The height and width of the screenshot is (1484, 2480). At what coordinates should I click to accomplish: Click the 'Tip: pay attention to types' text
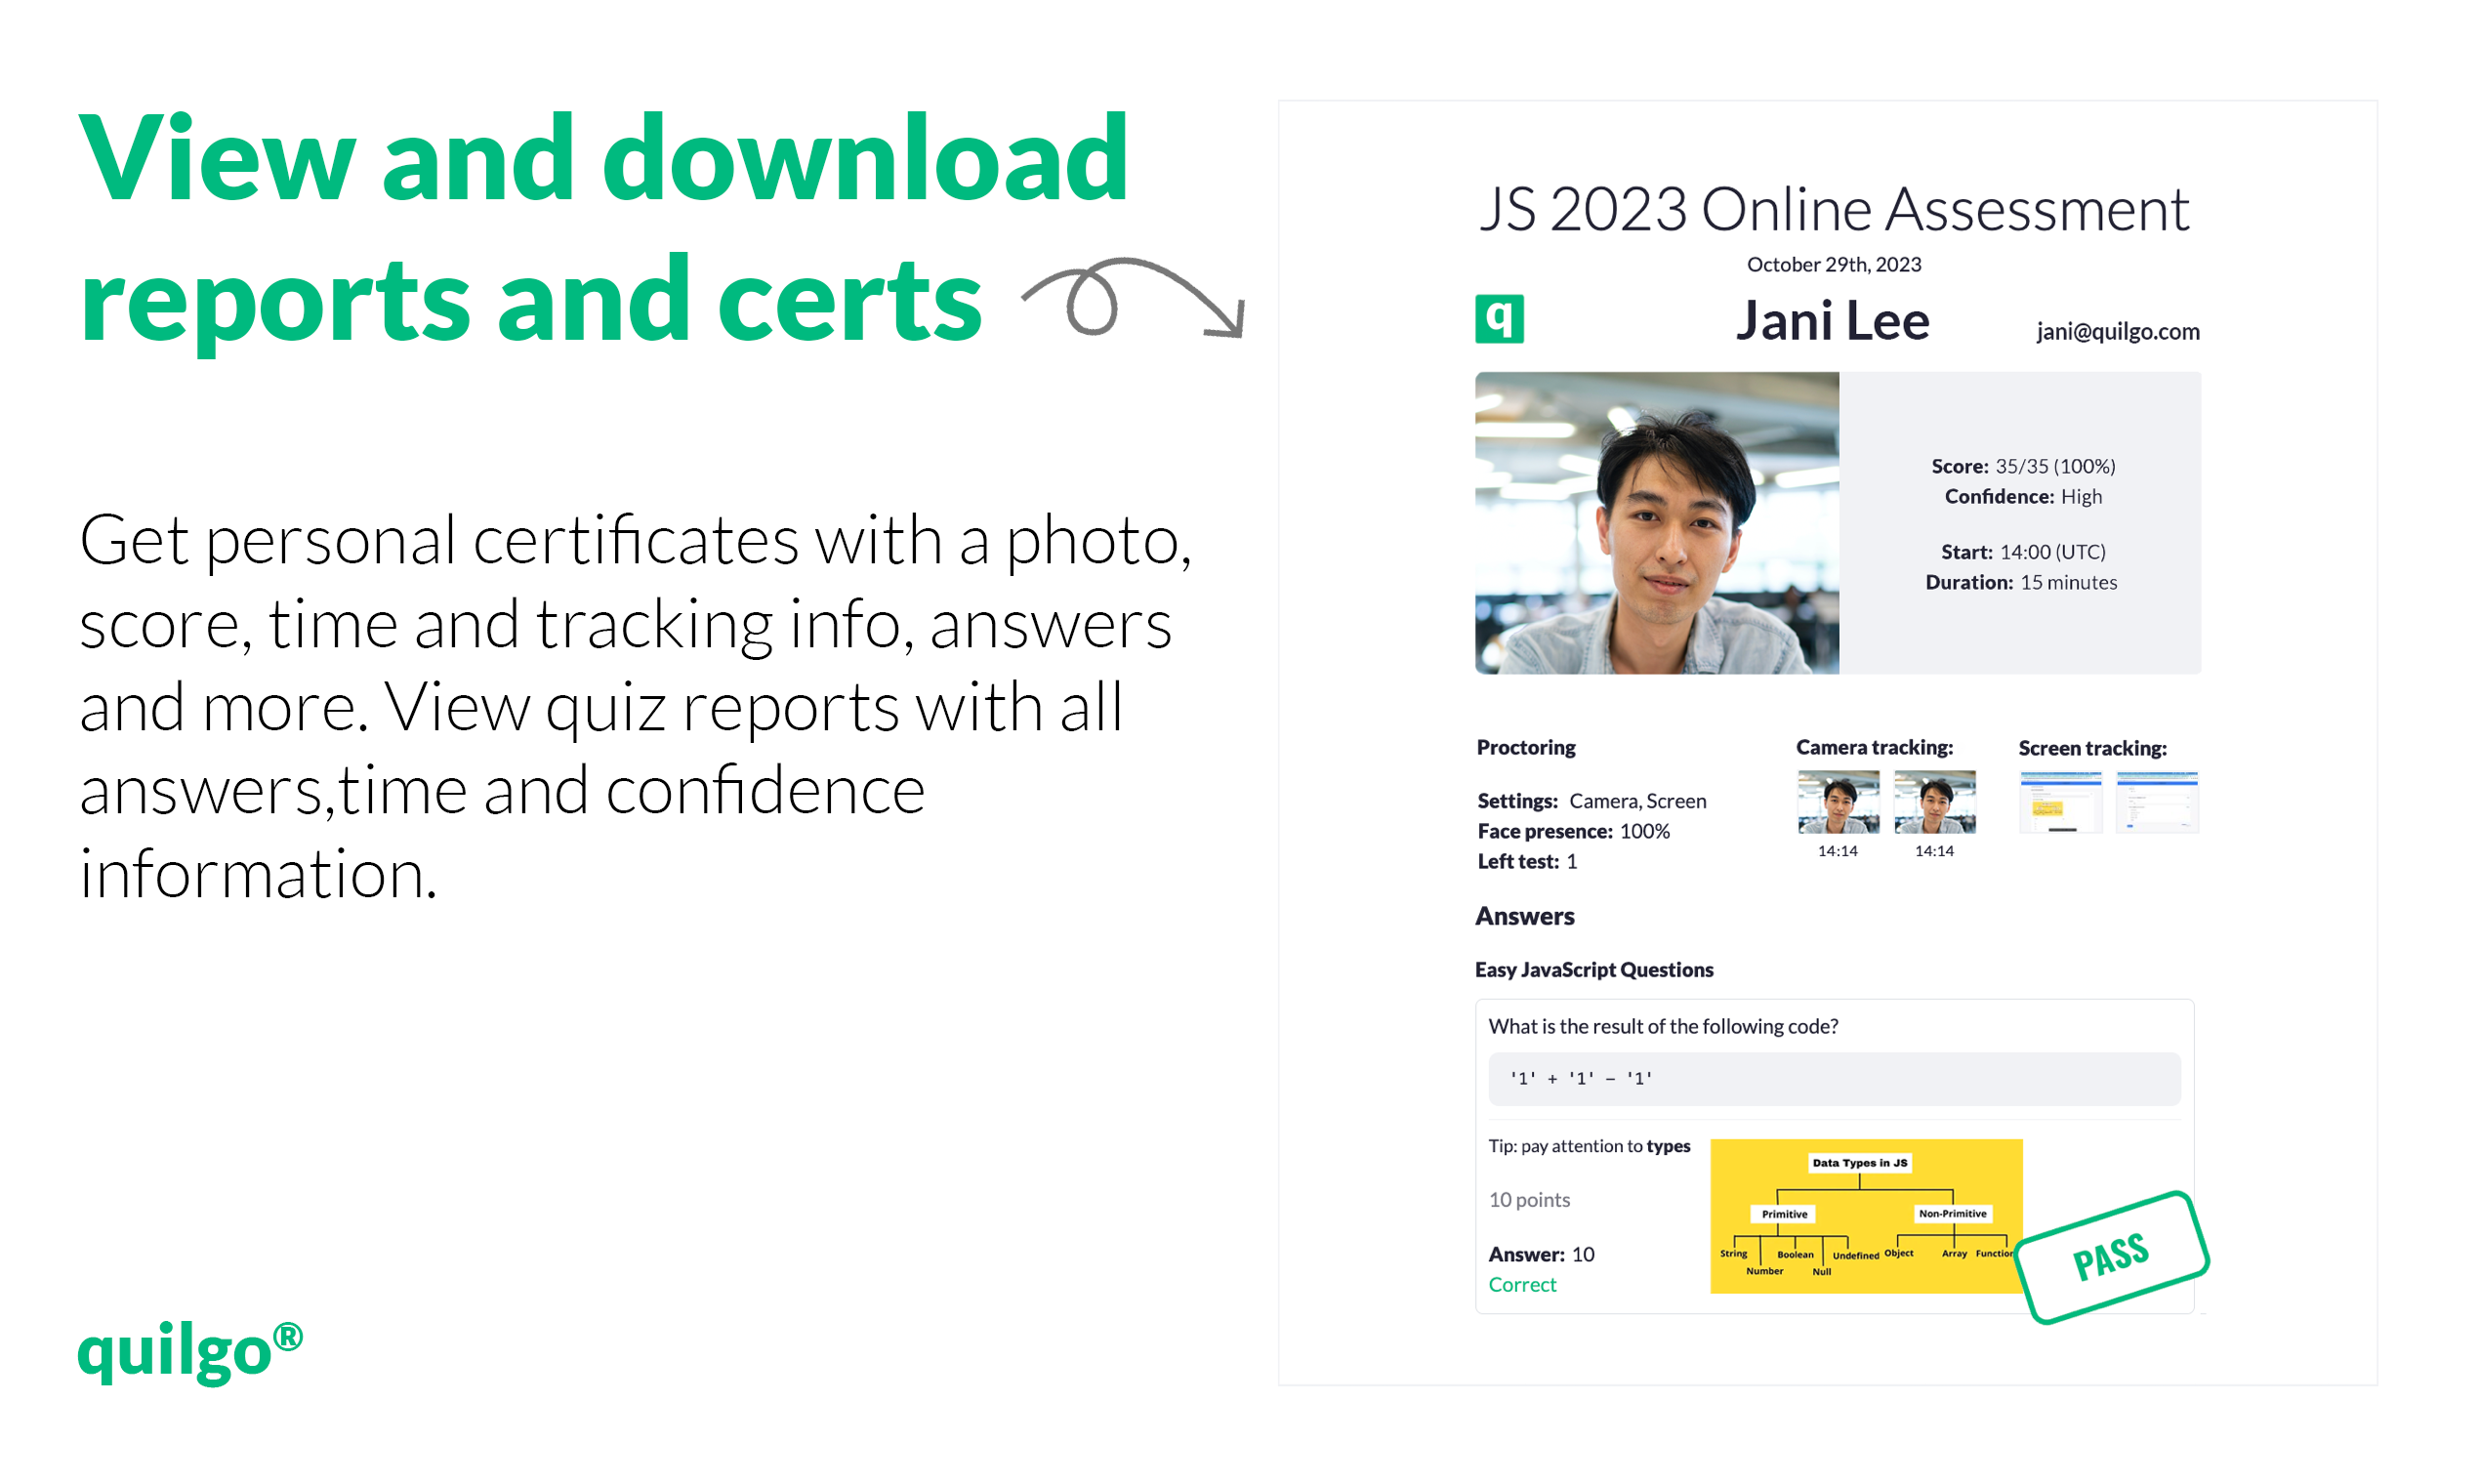(x=1589, y=1146)
